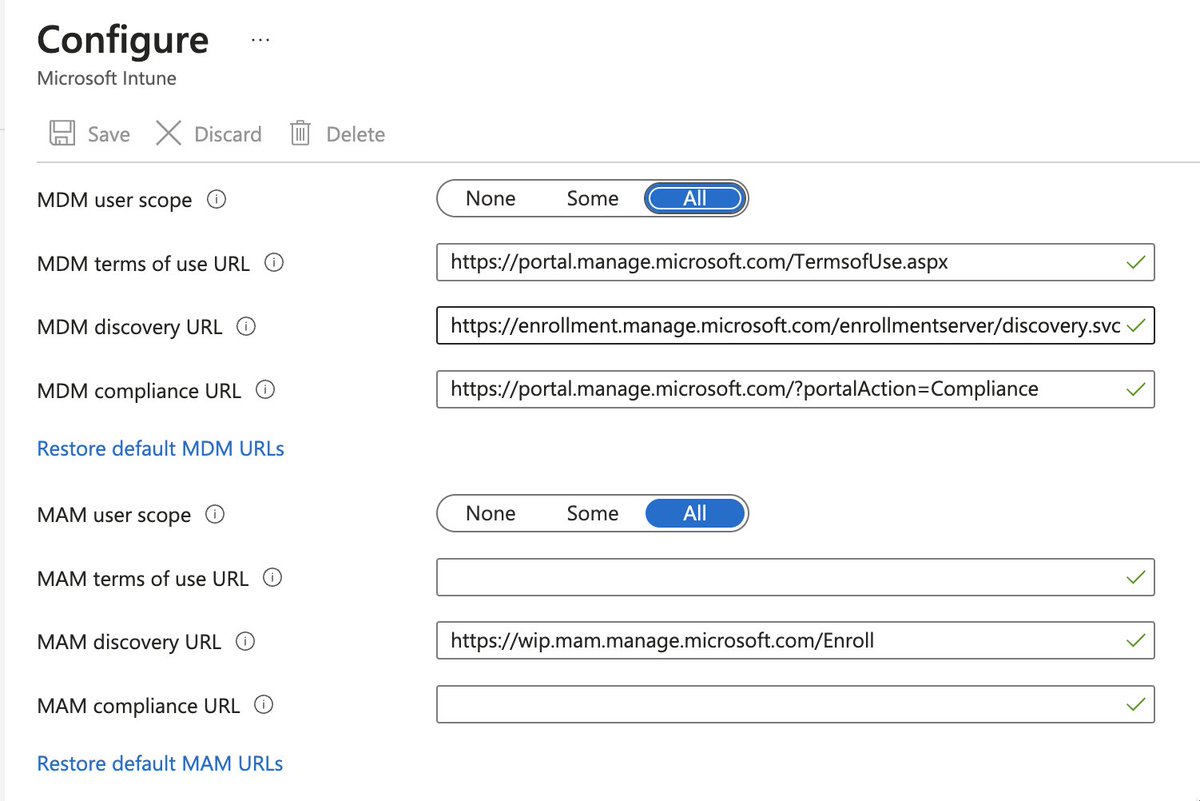
Task: Click the checkmark in MDM discovery URL field
Action: coord(1135,326)
